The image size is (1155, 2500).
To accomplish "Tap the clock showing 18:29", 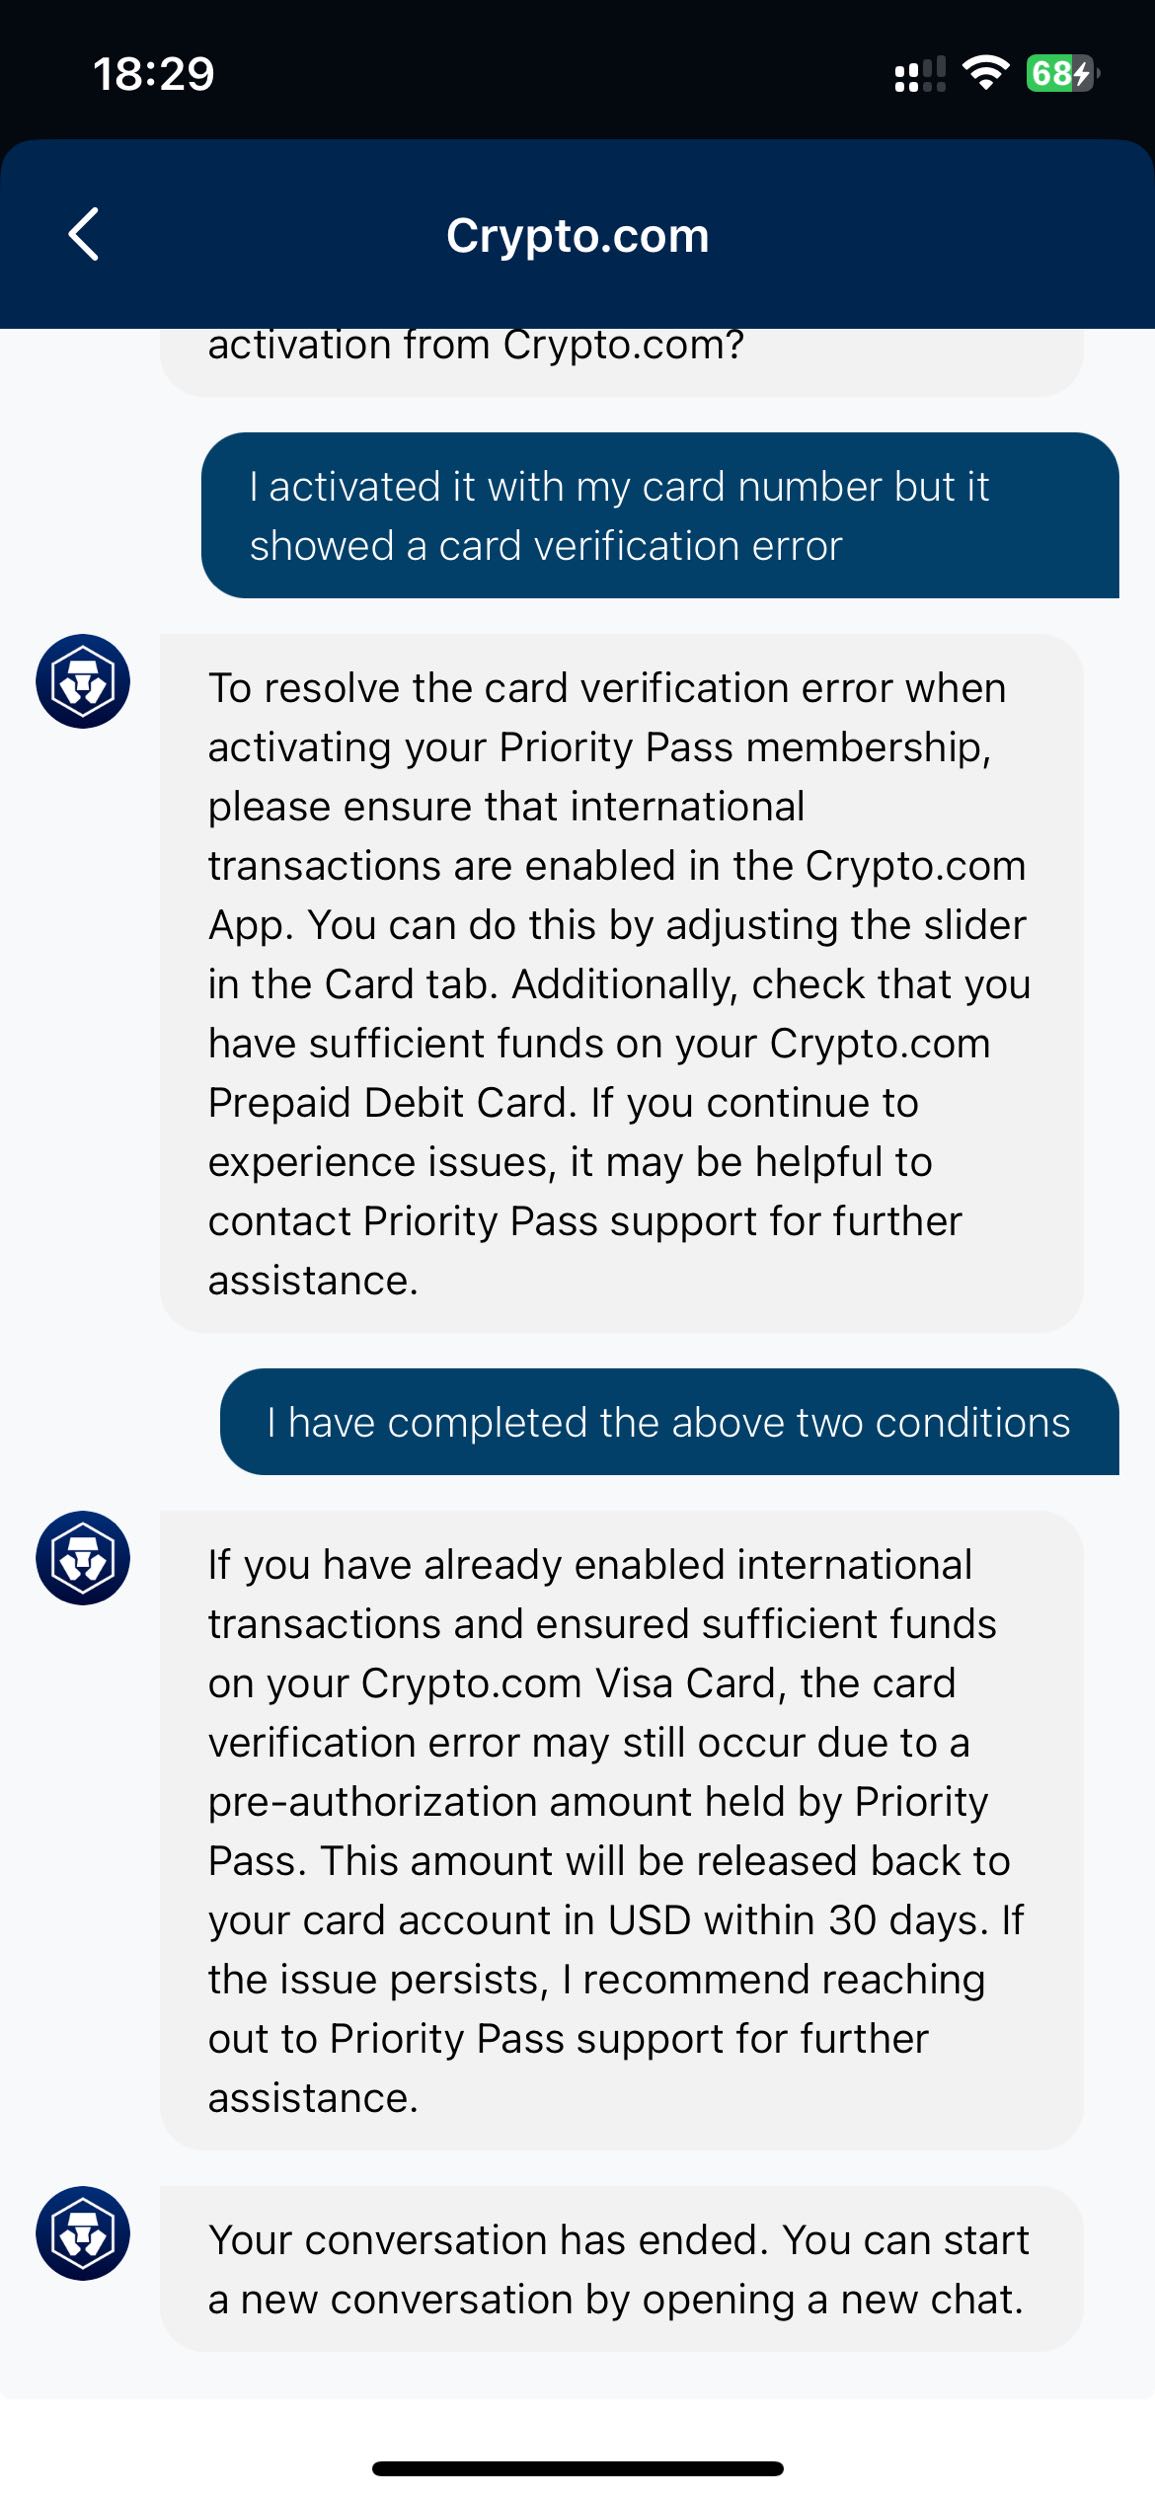I will click(155, 73).
